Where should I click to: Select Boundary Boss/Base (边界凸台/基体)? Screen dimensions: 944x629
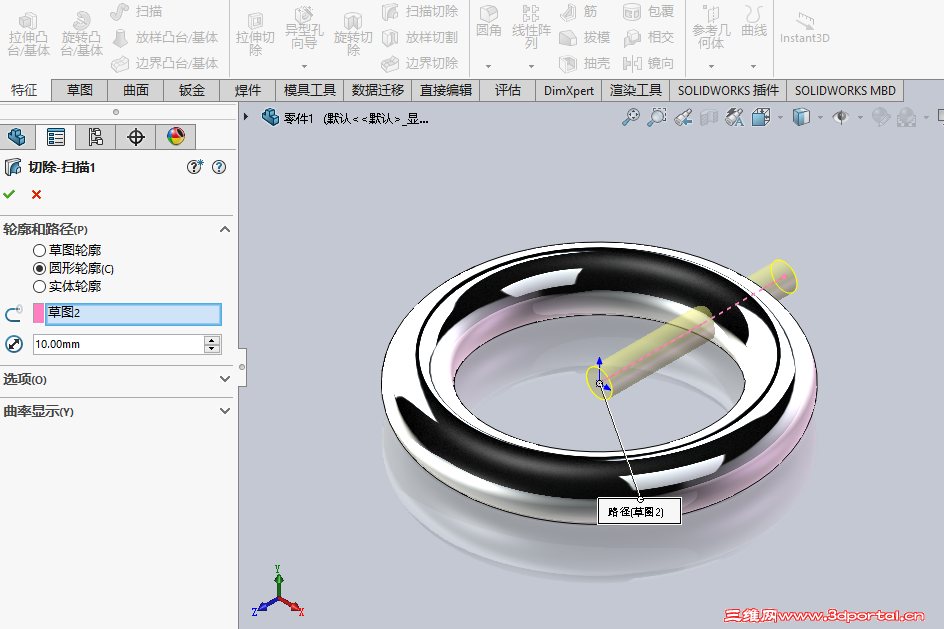165,63
